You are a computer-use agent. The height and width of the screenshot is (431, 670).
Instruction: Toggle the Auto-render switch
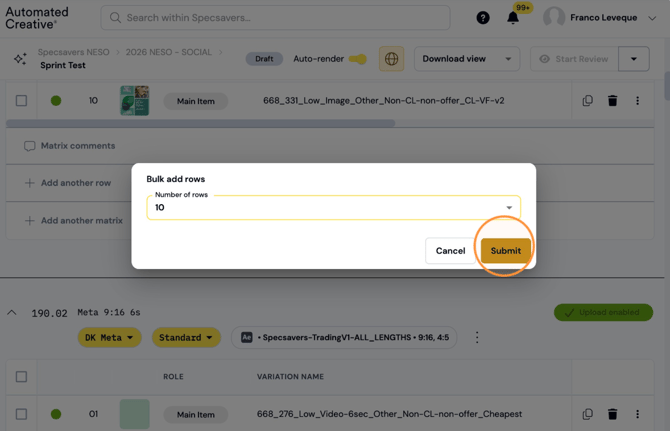point(358,59)
